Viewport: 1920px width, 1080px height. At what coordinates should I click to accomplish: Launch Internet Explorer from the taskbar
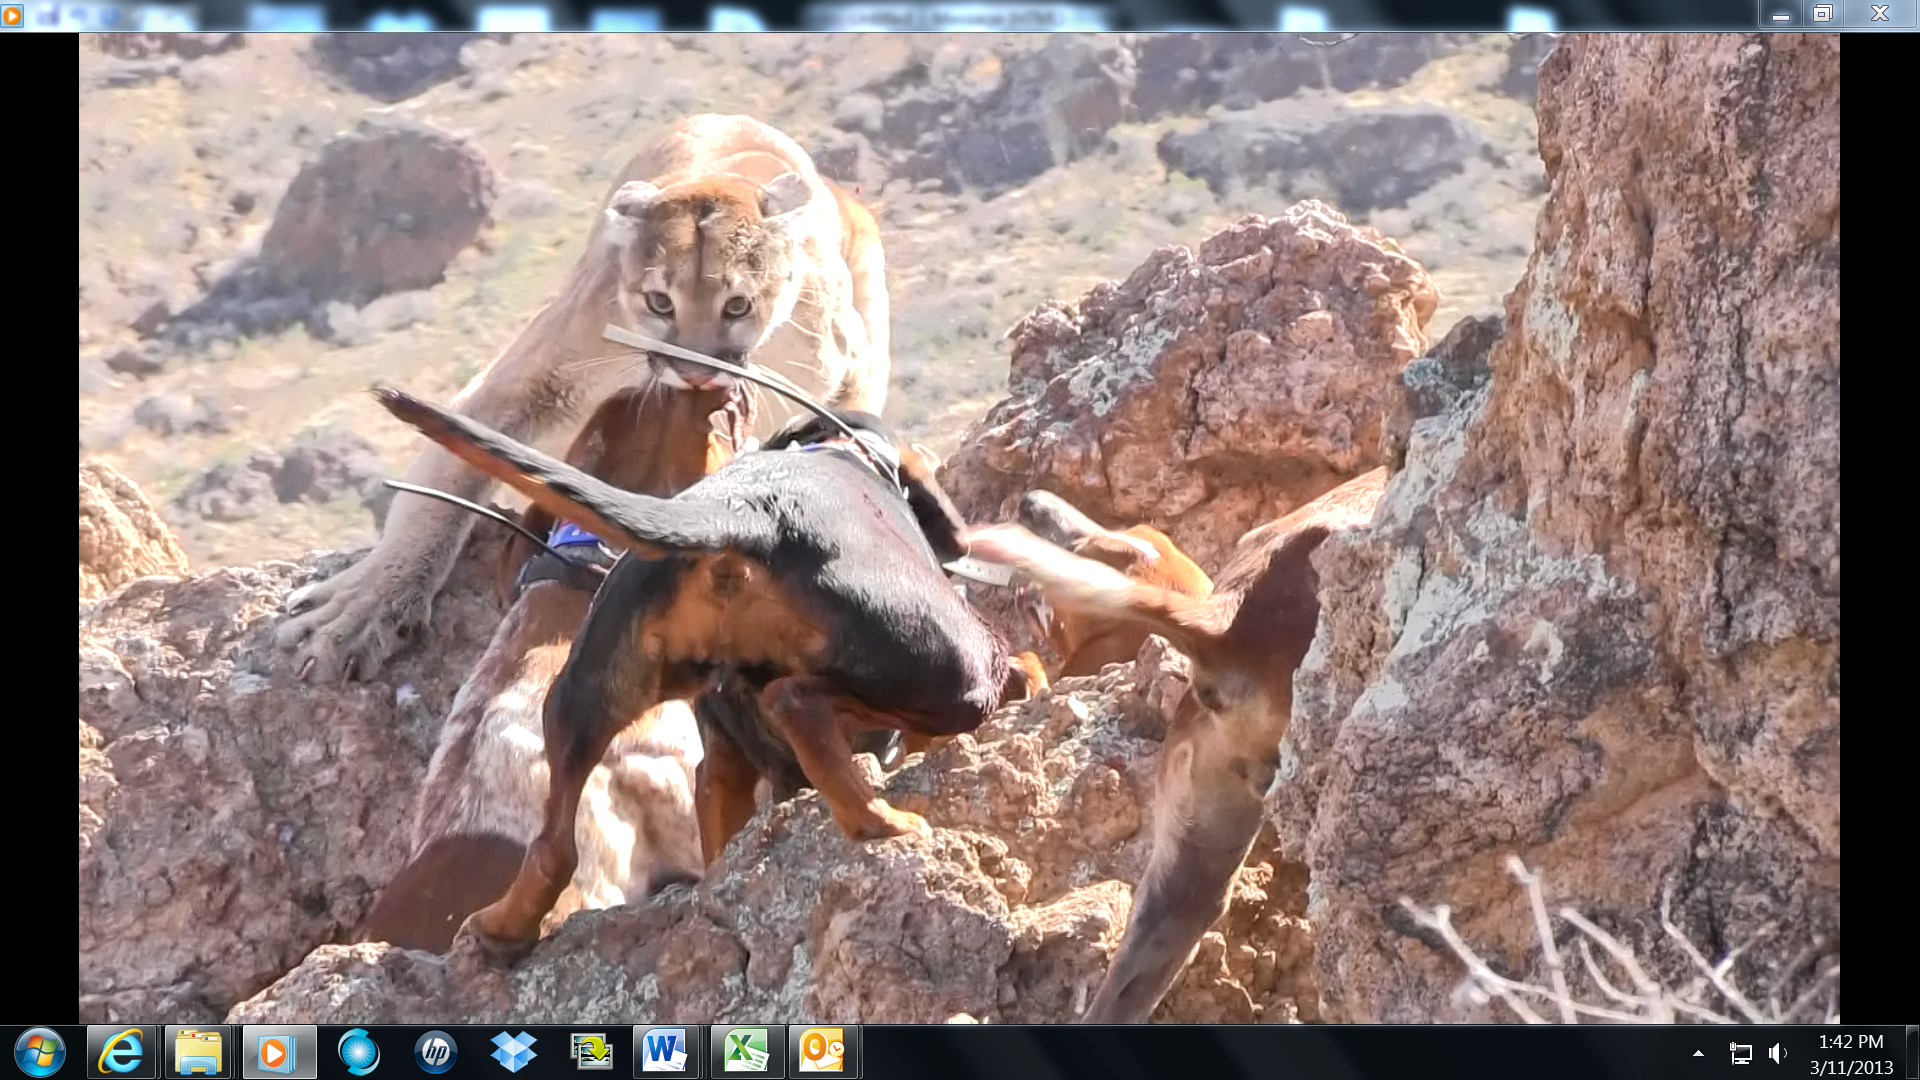pos(121,1052)
